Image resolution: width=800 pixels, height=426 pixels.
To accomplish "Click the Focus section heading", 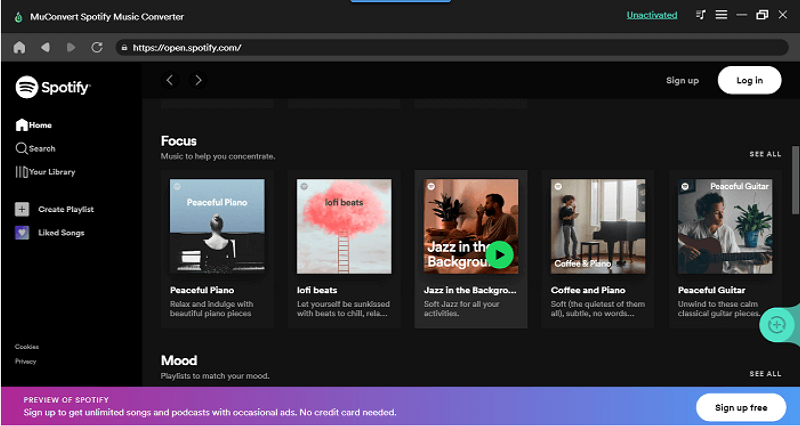I will tap(179, 141).
